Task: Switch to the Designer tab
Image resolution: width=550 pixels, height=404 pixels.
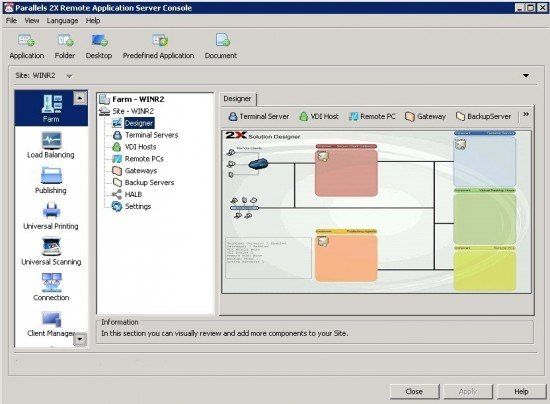Action: (237, 99)
